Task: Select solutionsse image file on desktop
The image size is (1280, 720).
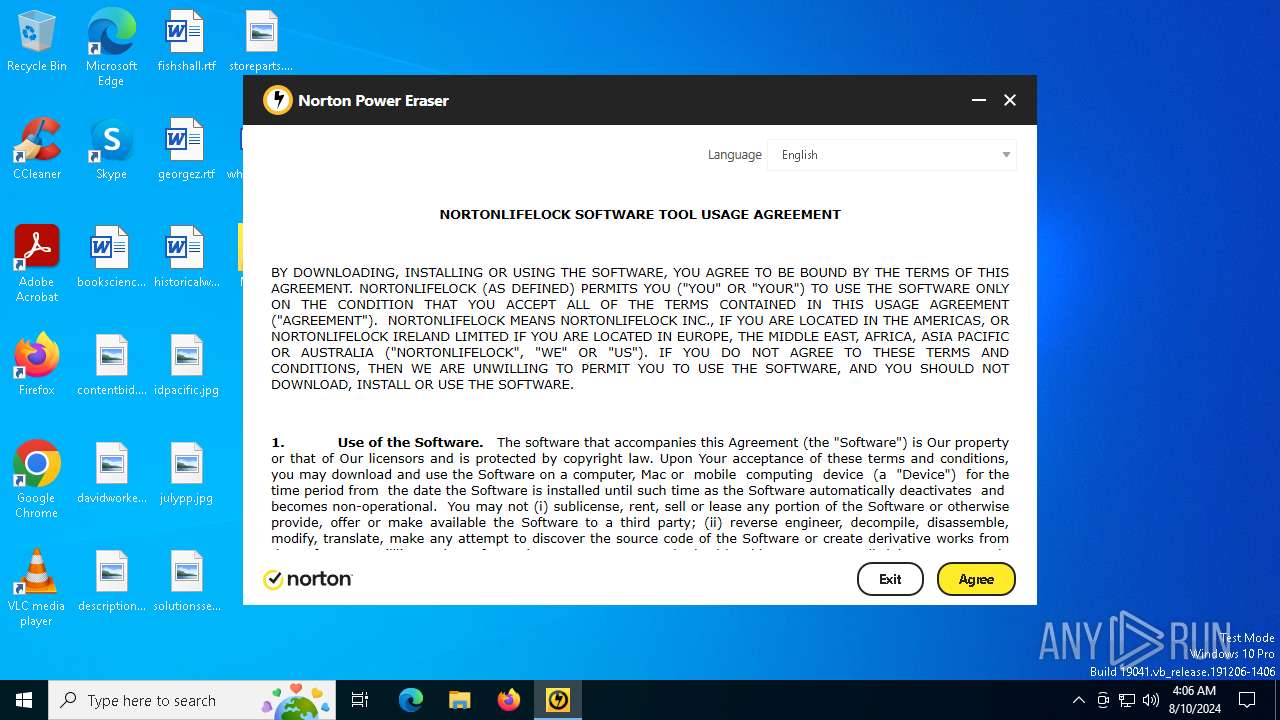Action: [186, 582]
